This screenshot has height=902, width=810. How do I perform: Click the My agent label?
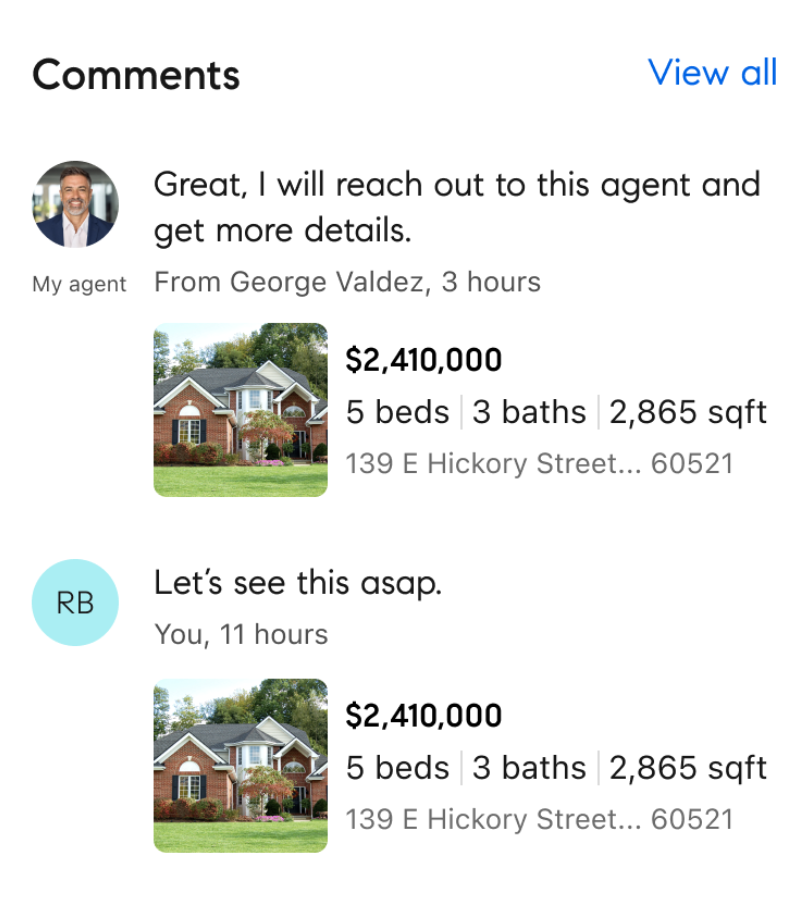[x=79, y=284]
